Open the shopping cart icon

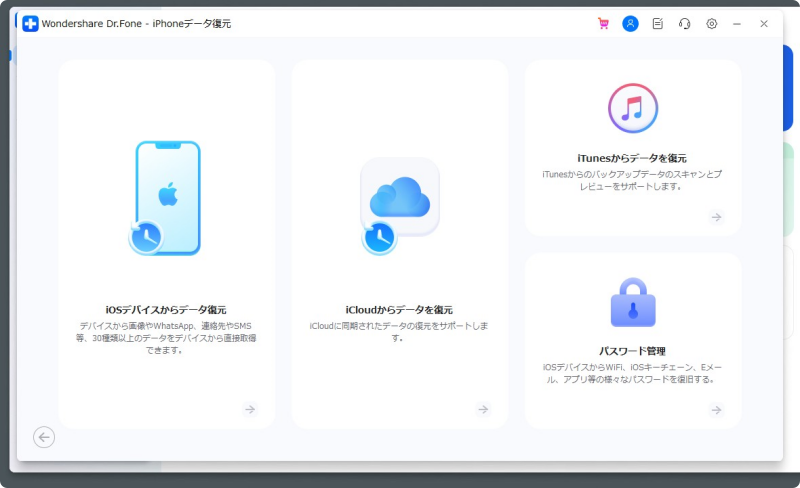pyautogui.click(x=604, y=23)
